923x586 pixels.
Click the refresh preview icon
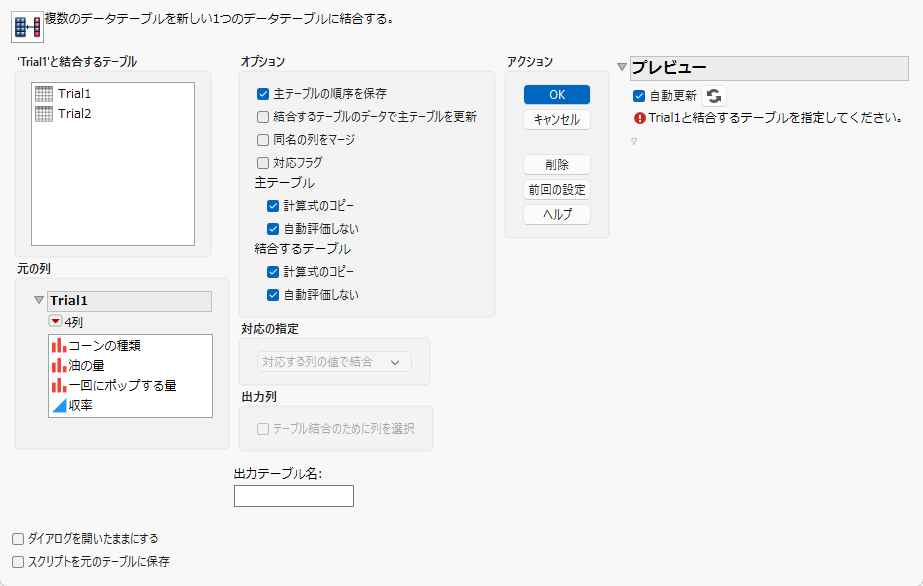[714, 96]
